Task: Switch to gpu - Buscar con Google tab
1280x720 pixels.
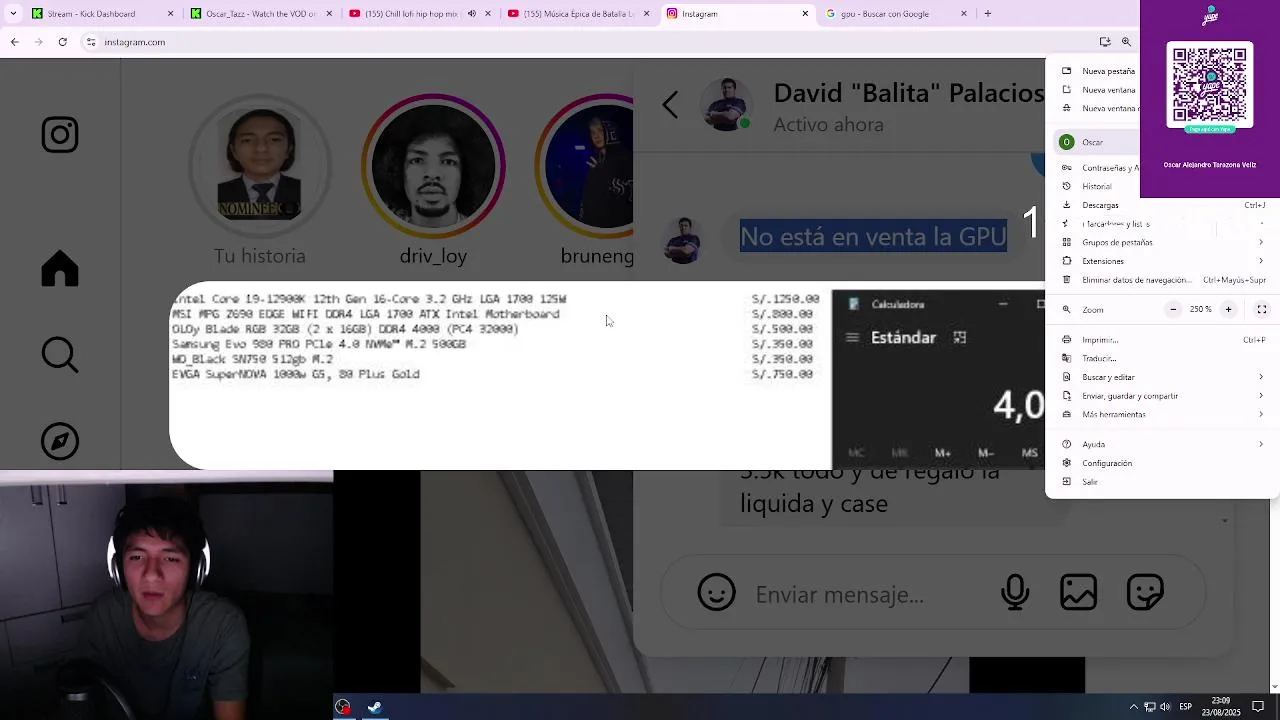Action: coord(896,14)
